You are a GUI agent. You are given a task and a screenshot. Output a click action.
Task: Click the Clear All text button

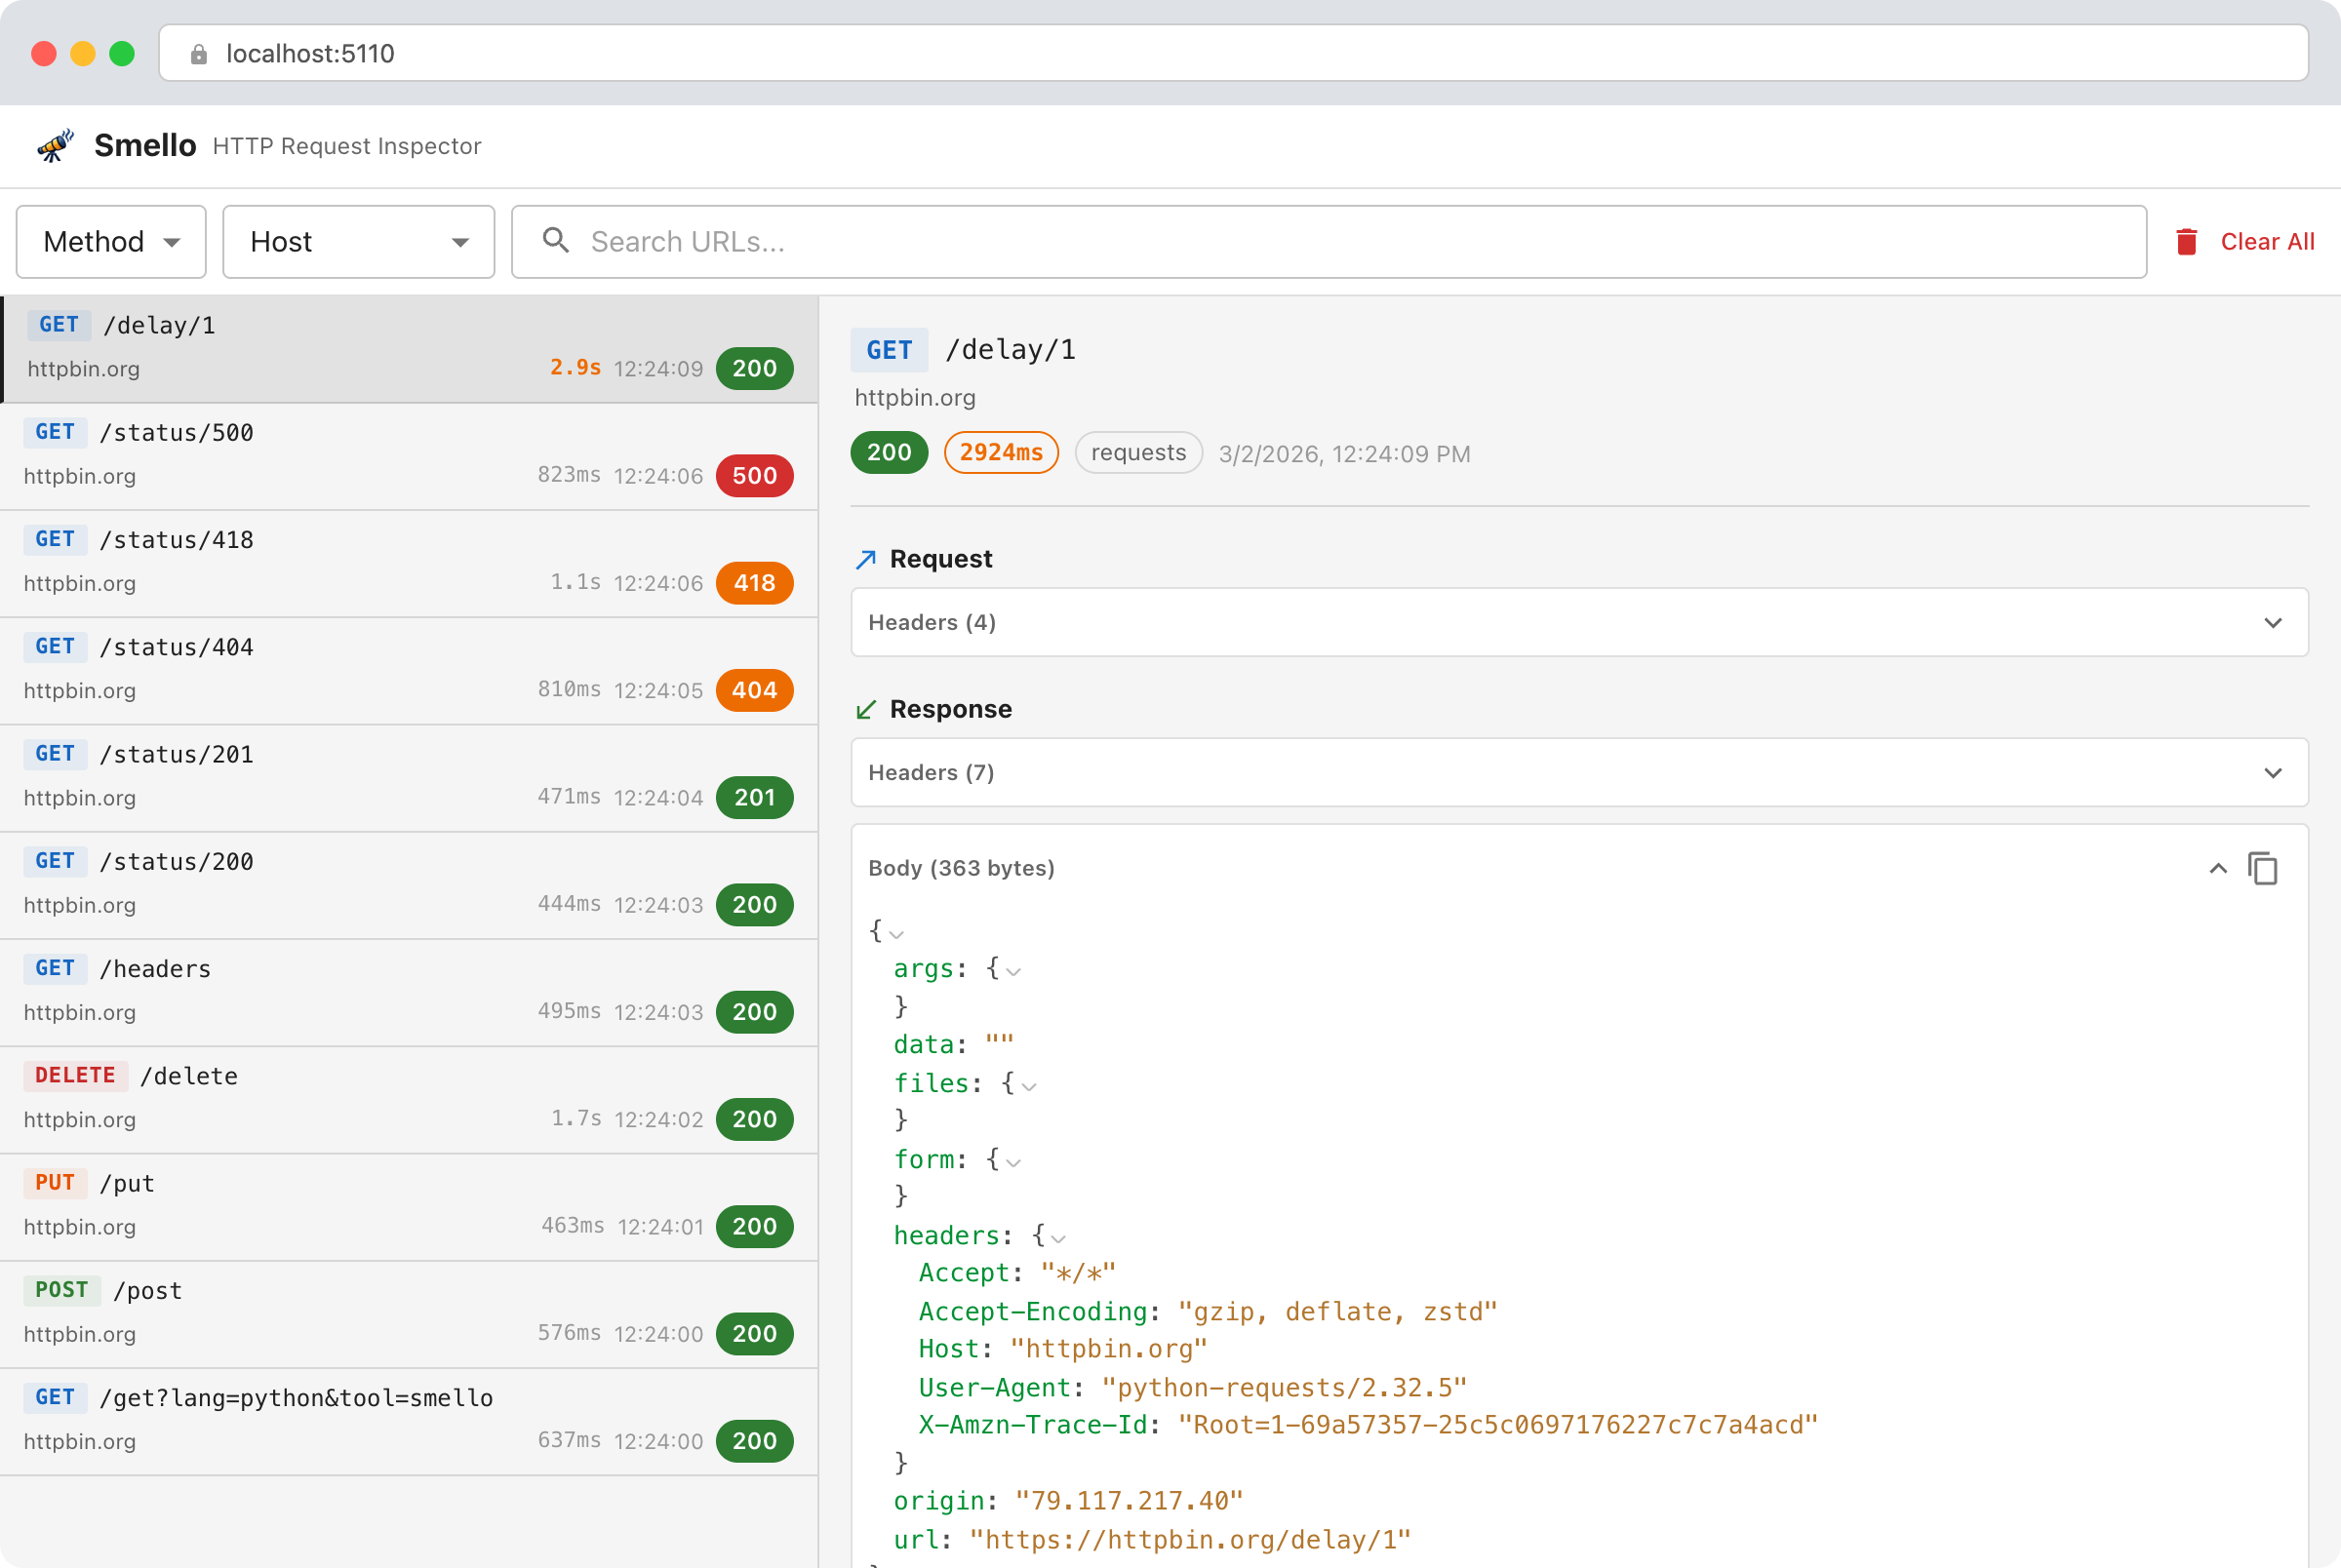point(2267,242)
